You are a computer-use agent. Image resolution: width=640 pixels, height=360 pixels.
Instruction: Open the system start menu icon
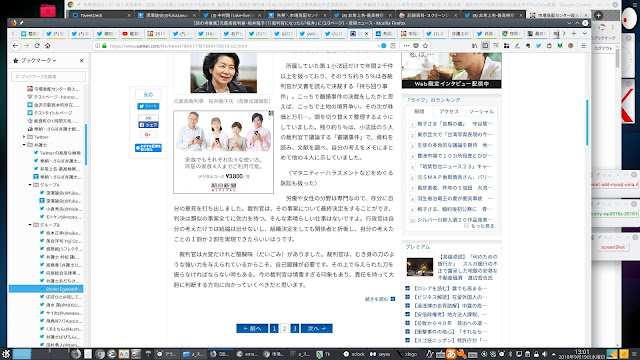[x=5, y=354]
